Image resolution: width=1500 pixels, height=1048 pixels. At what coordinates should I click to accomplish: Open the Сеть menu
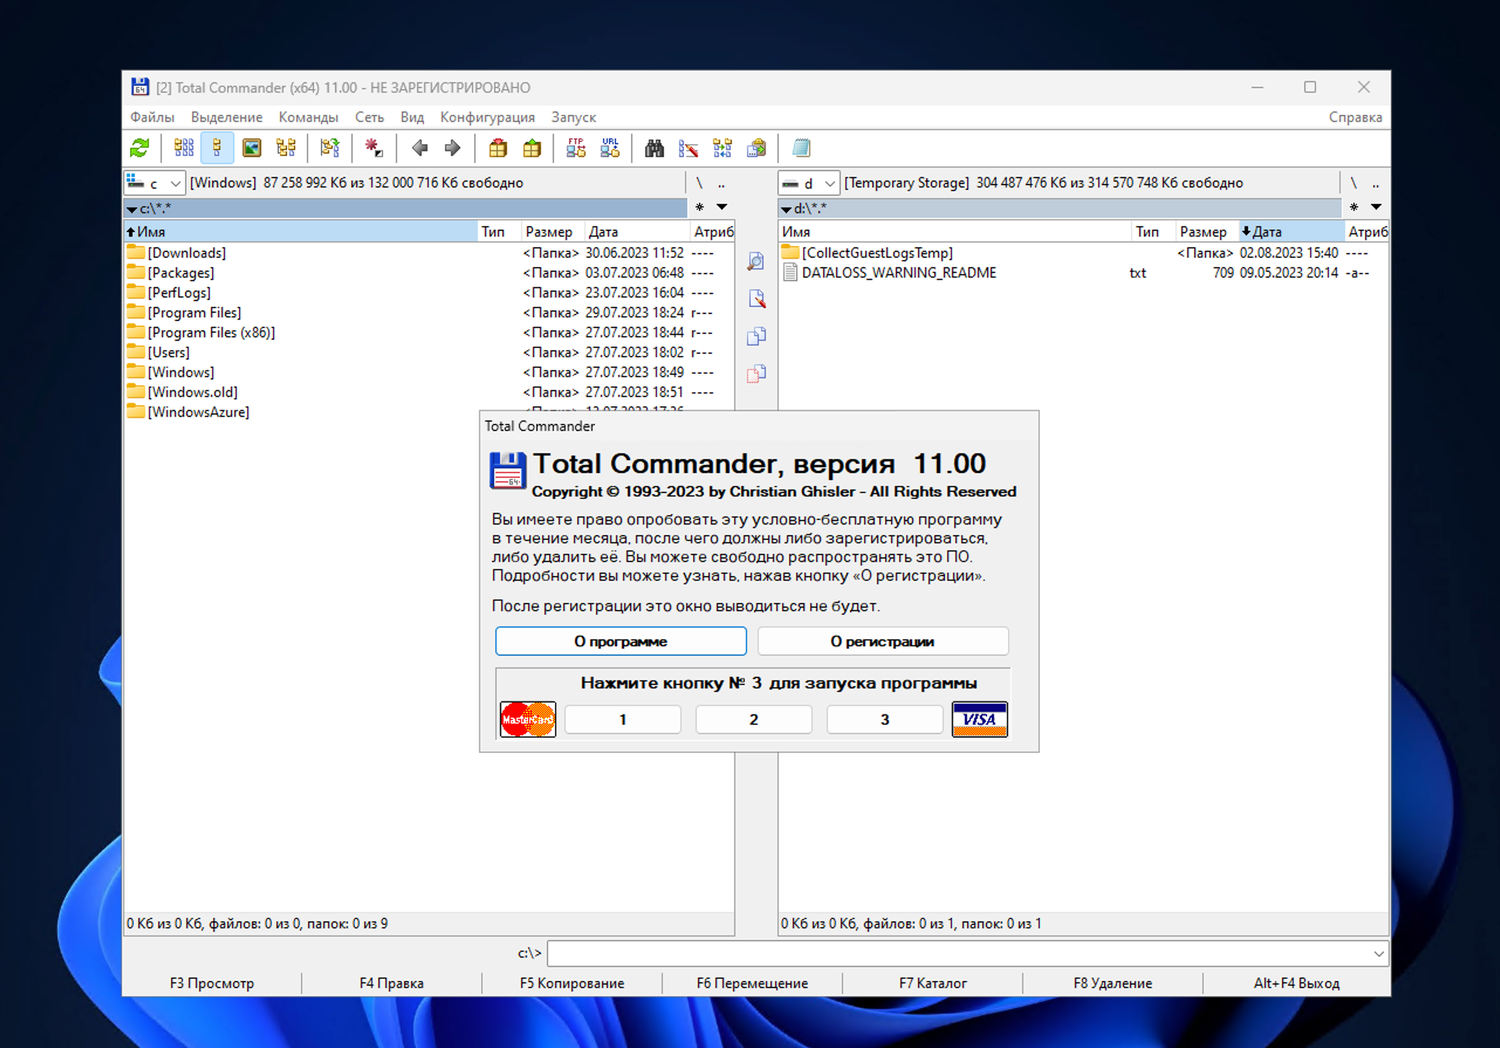tap(370, 117)
